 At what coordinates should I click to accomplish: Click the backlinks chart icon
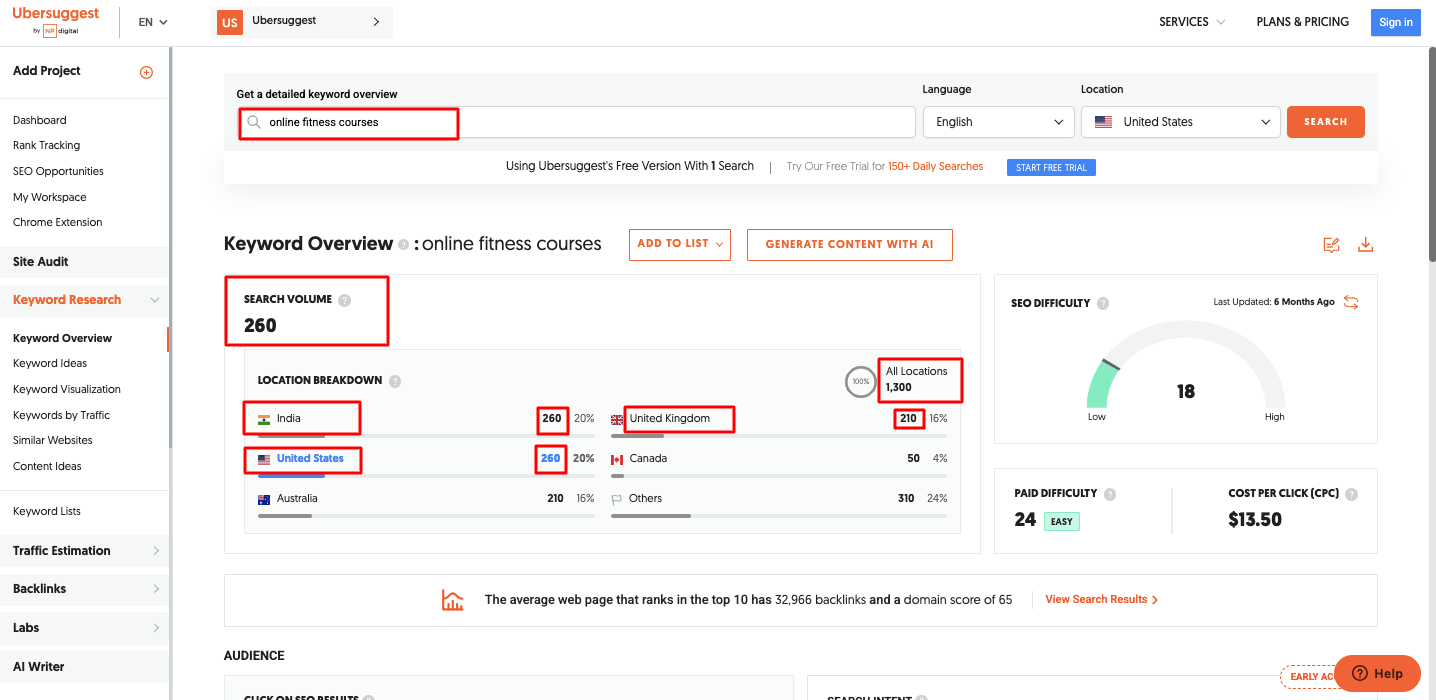pyautogui.click(x=453, y=600)
